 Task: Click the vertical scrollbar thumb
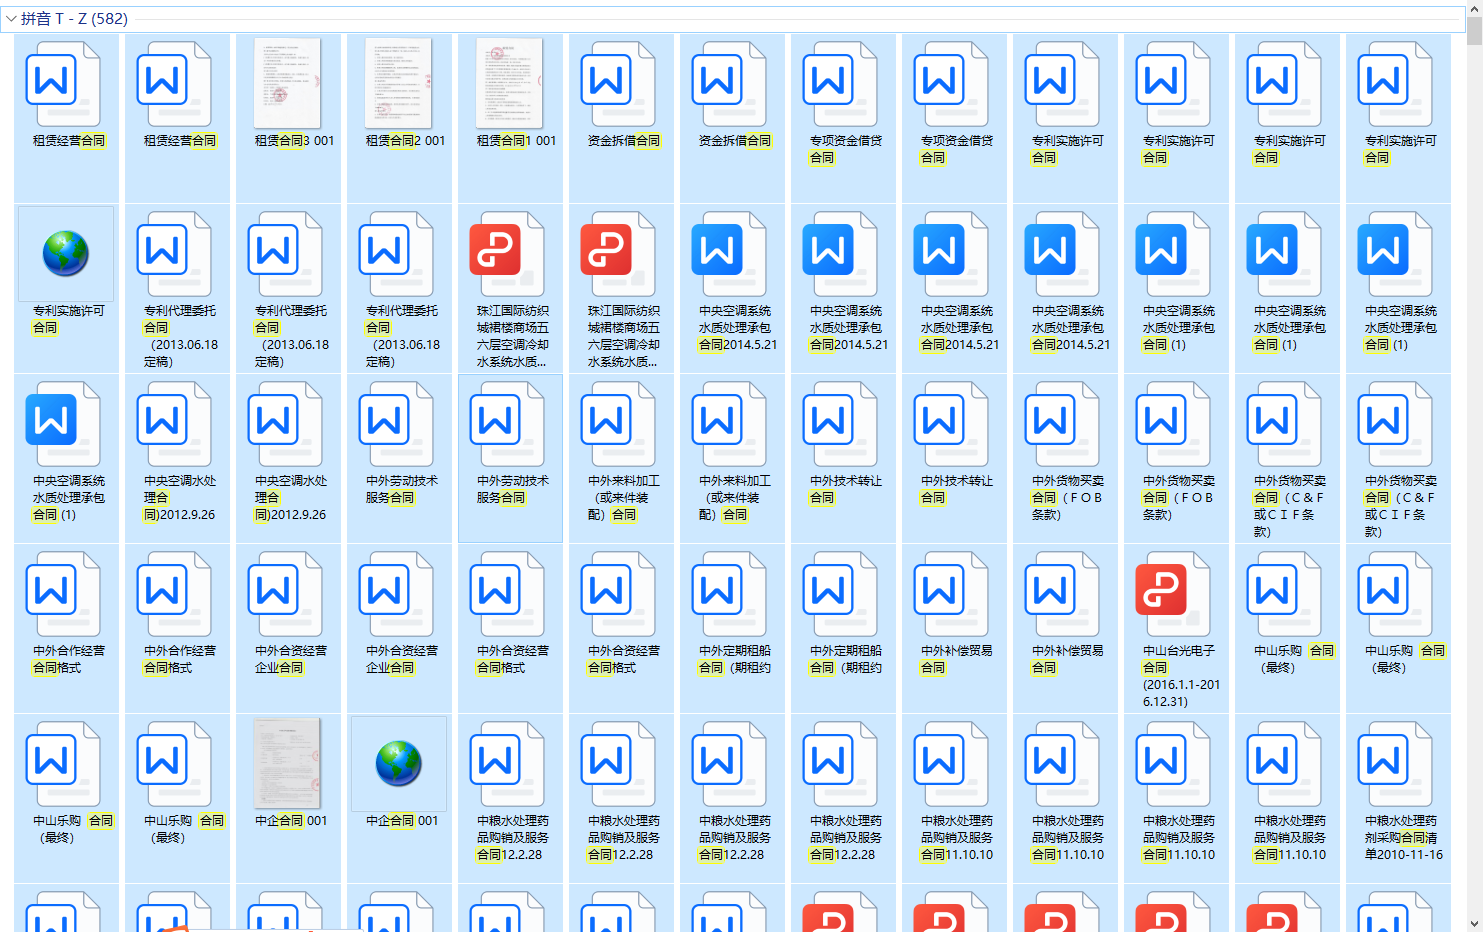tap(1474, 30)
